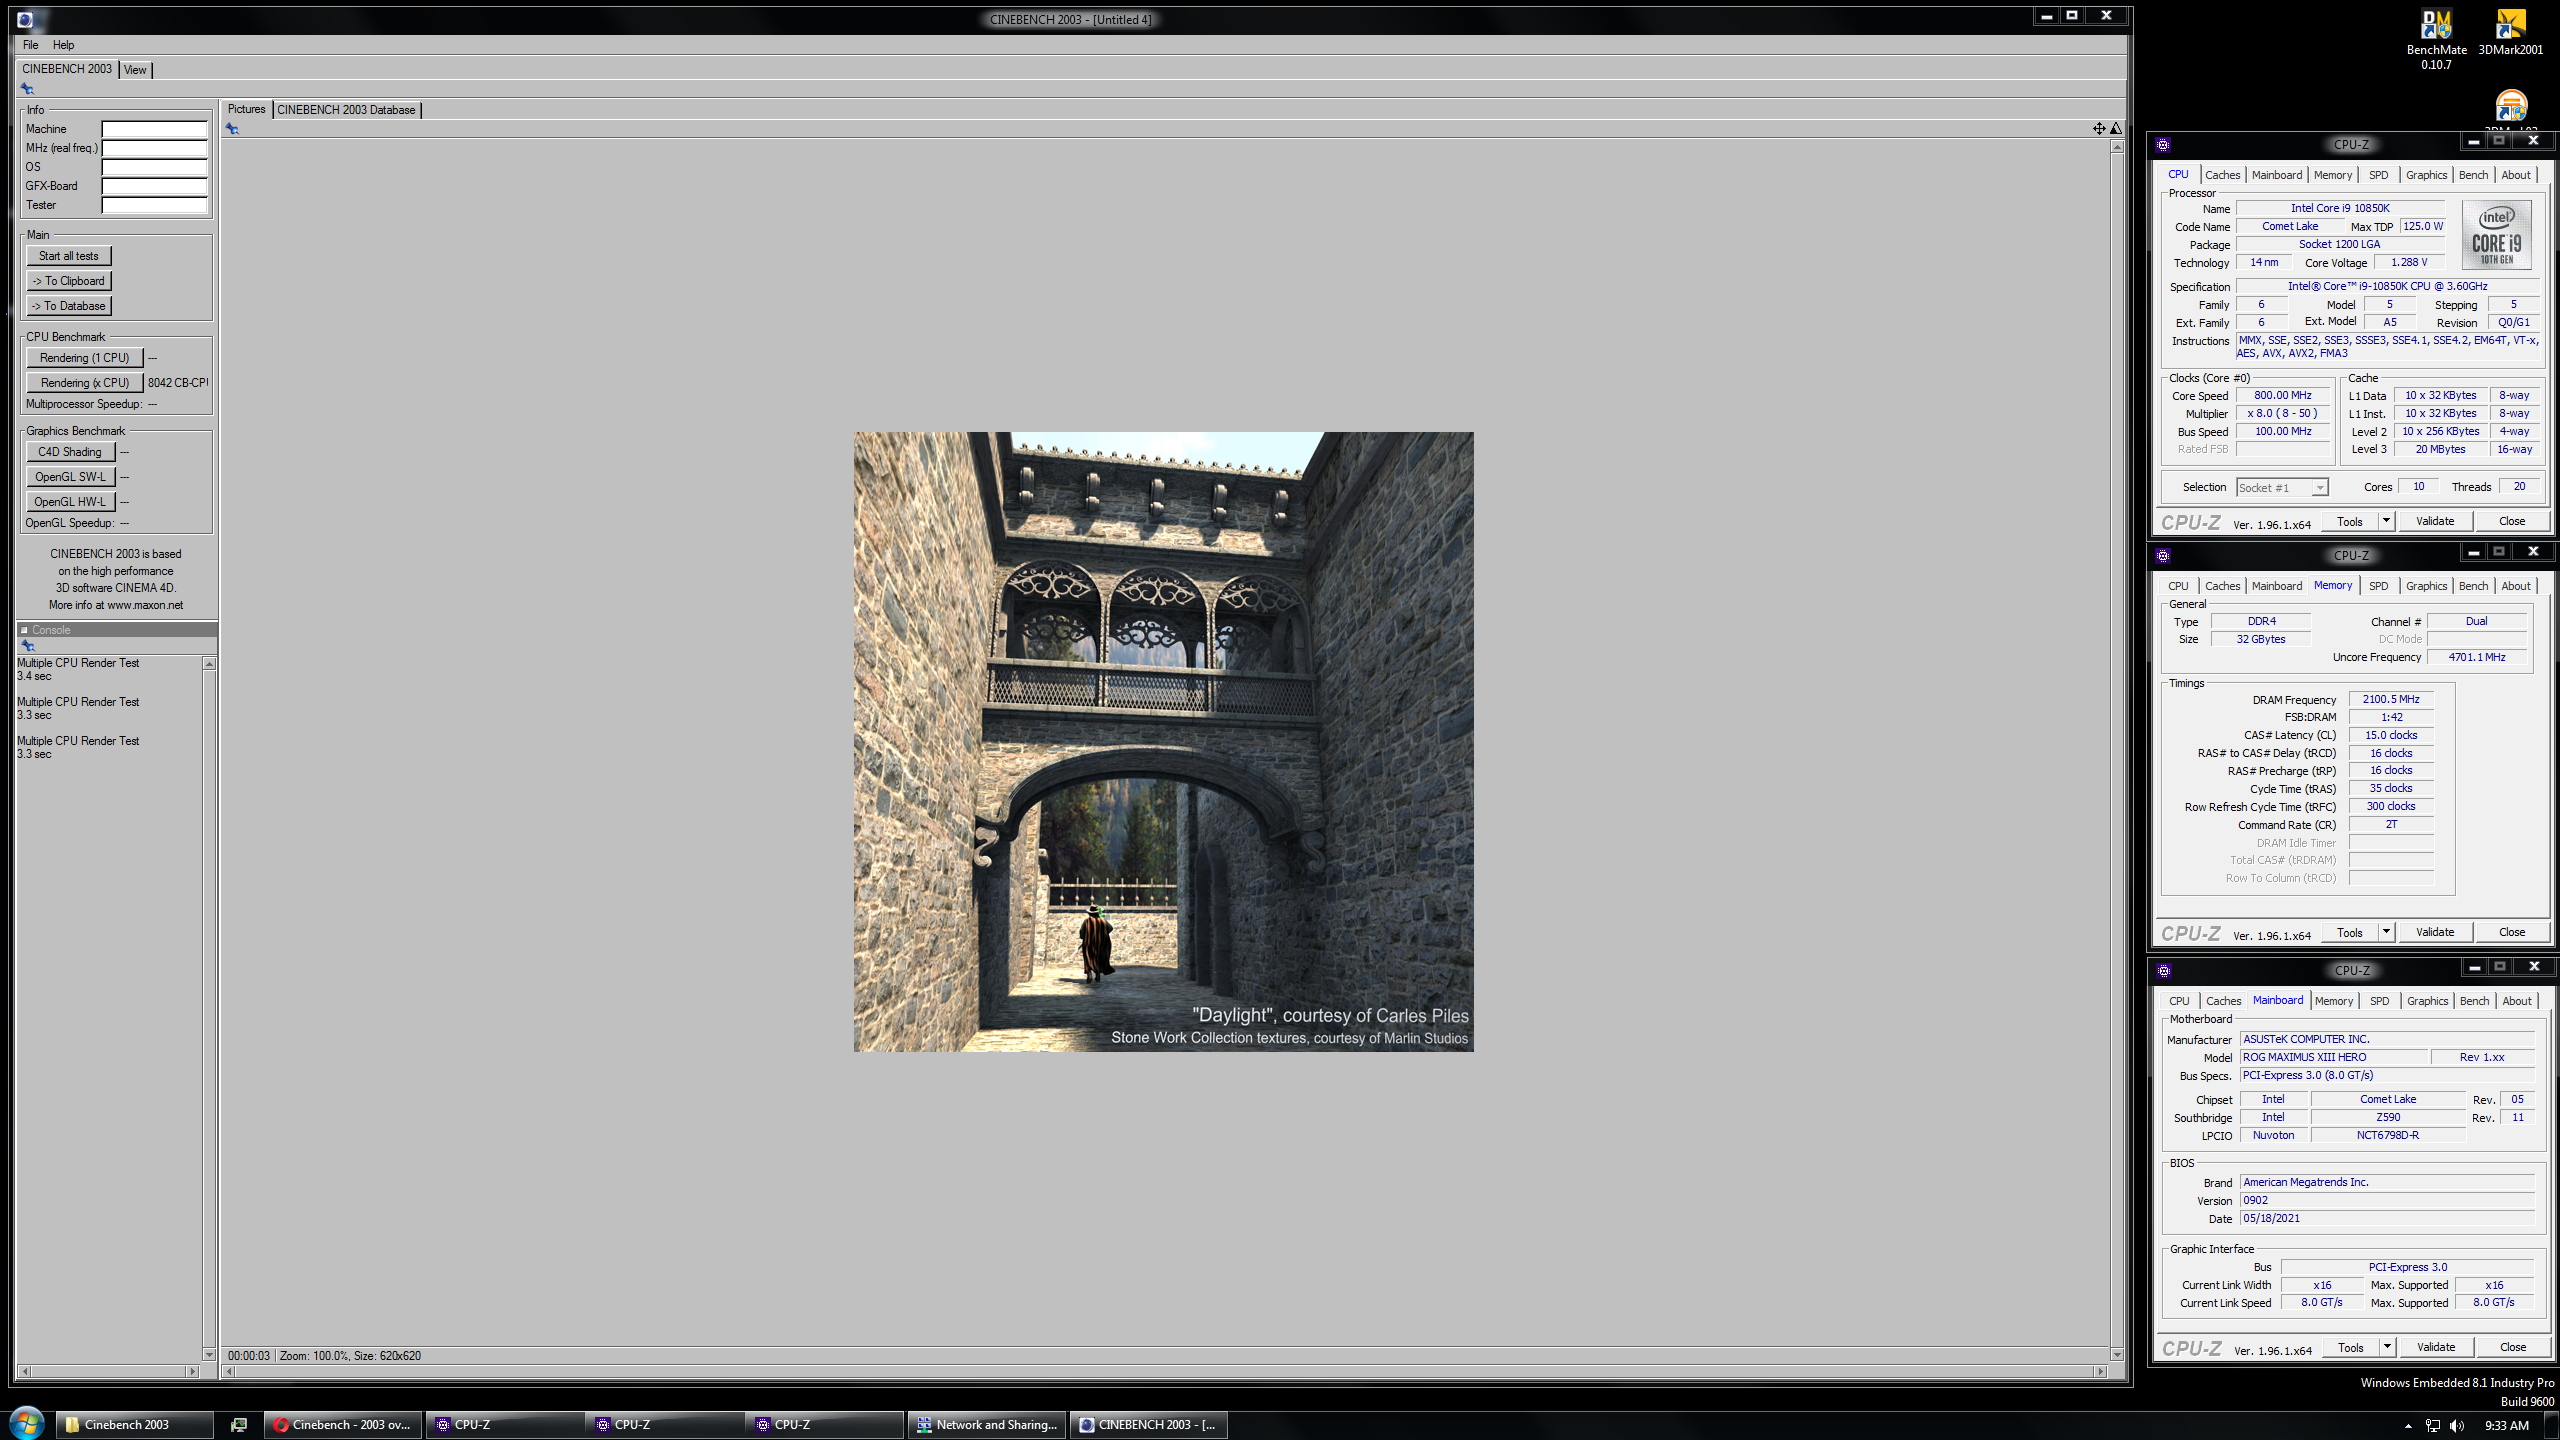Switch to Network and Sharing taskbar item

click(x=987, y=1425)
